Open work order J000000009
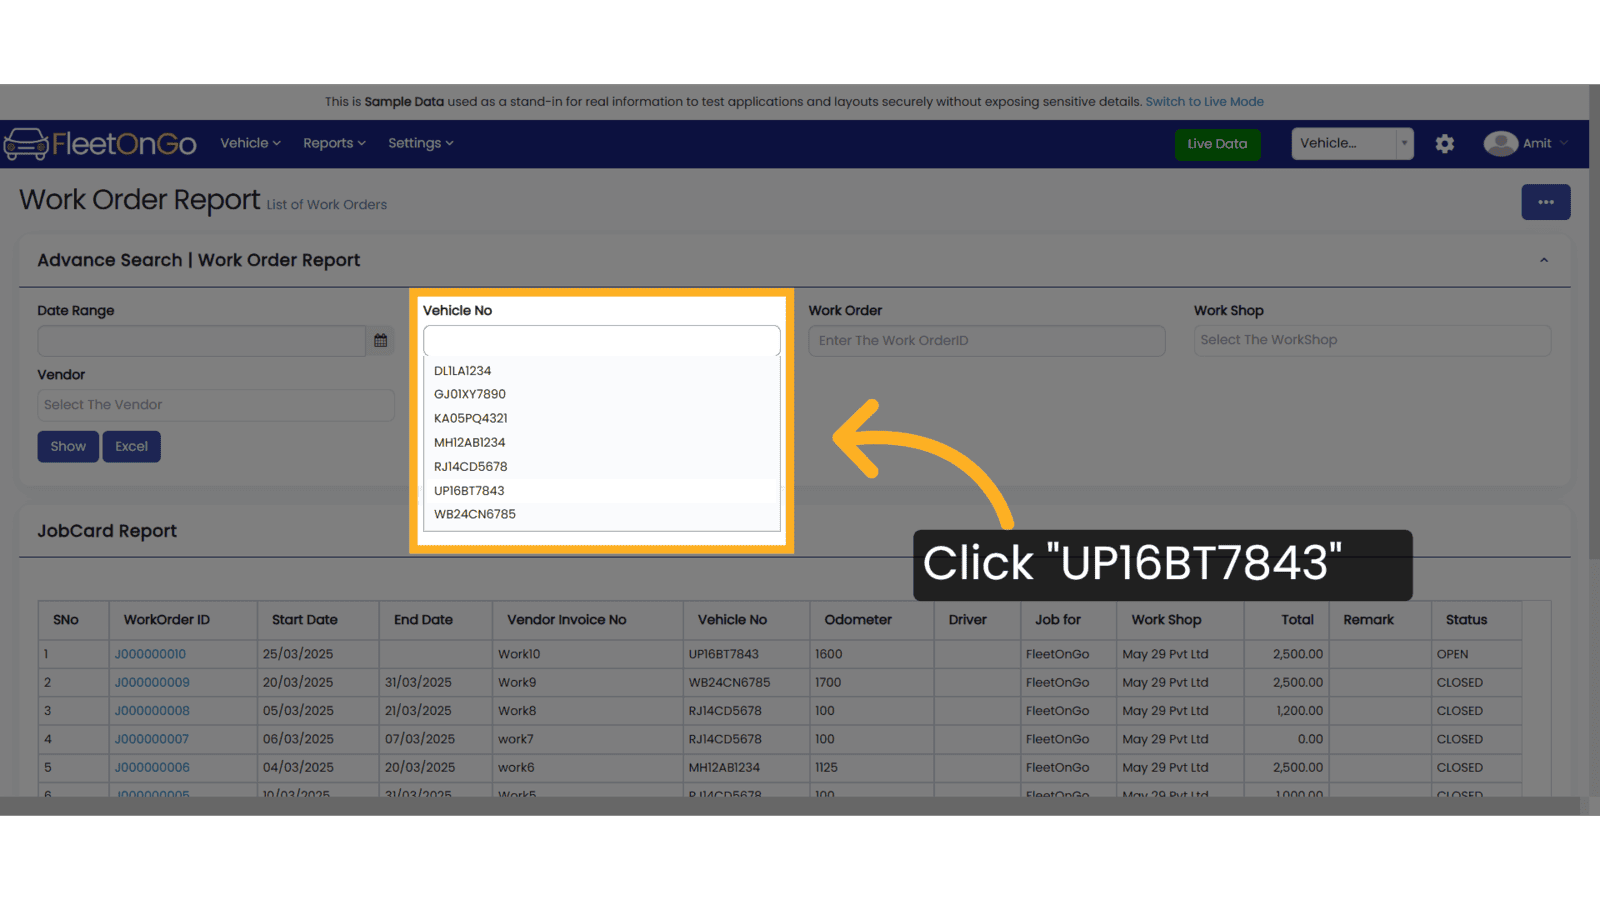 tap(152, 682)
